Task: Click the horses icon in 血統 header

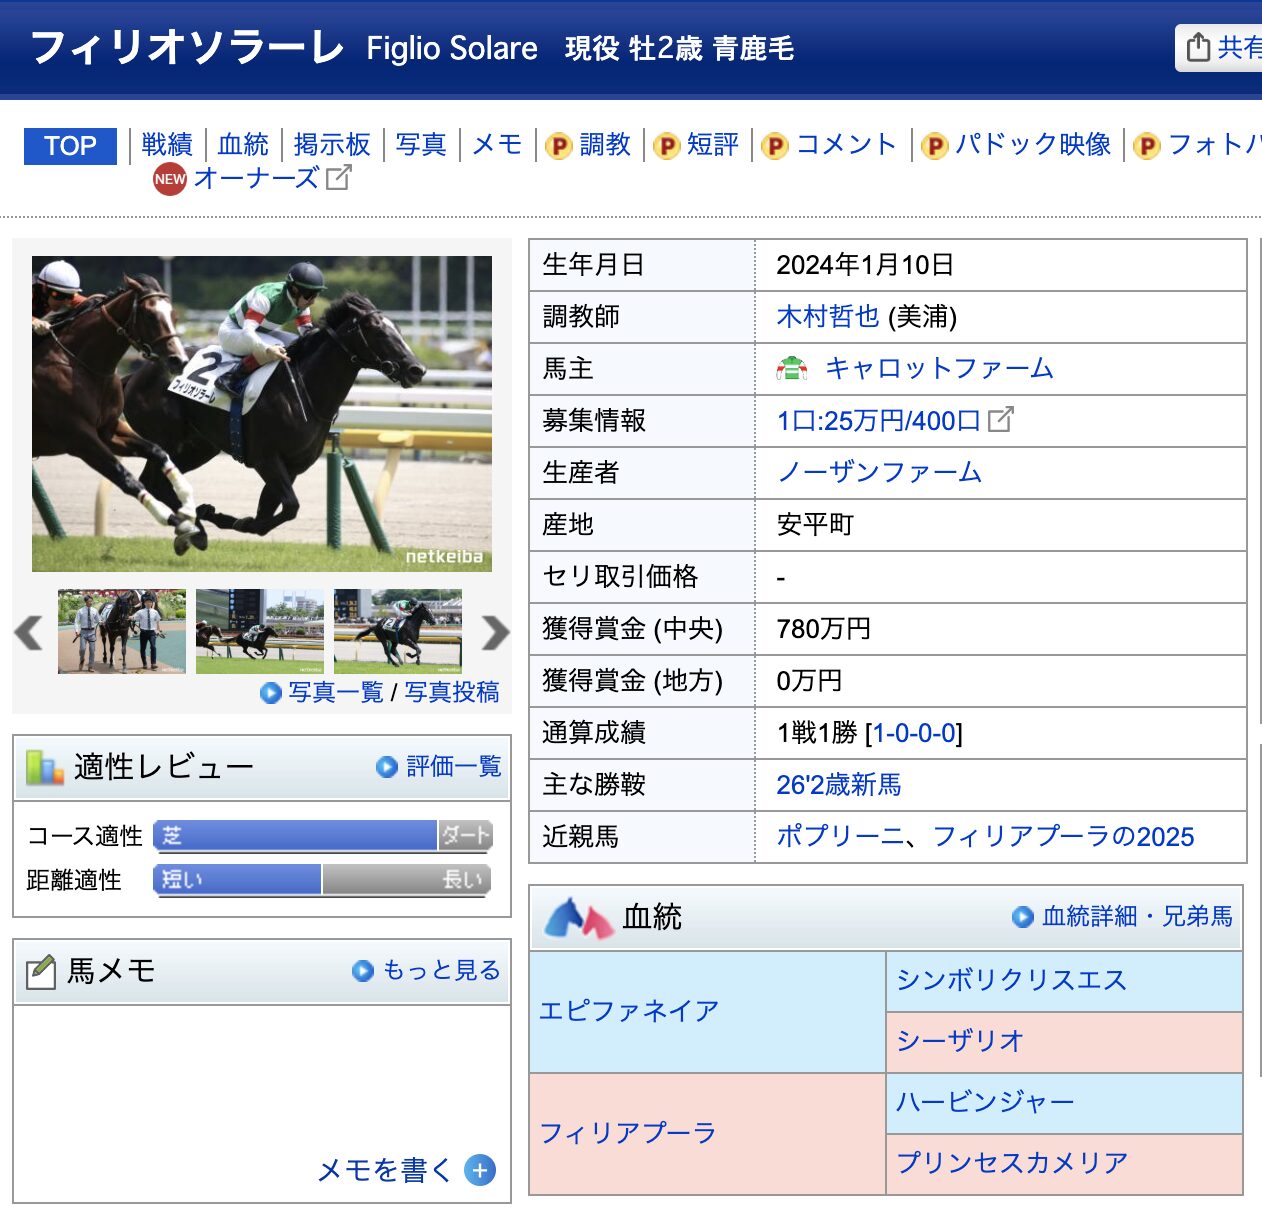Action: [x=578, y=917]
